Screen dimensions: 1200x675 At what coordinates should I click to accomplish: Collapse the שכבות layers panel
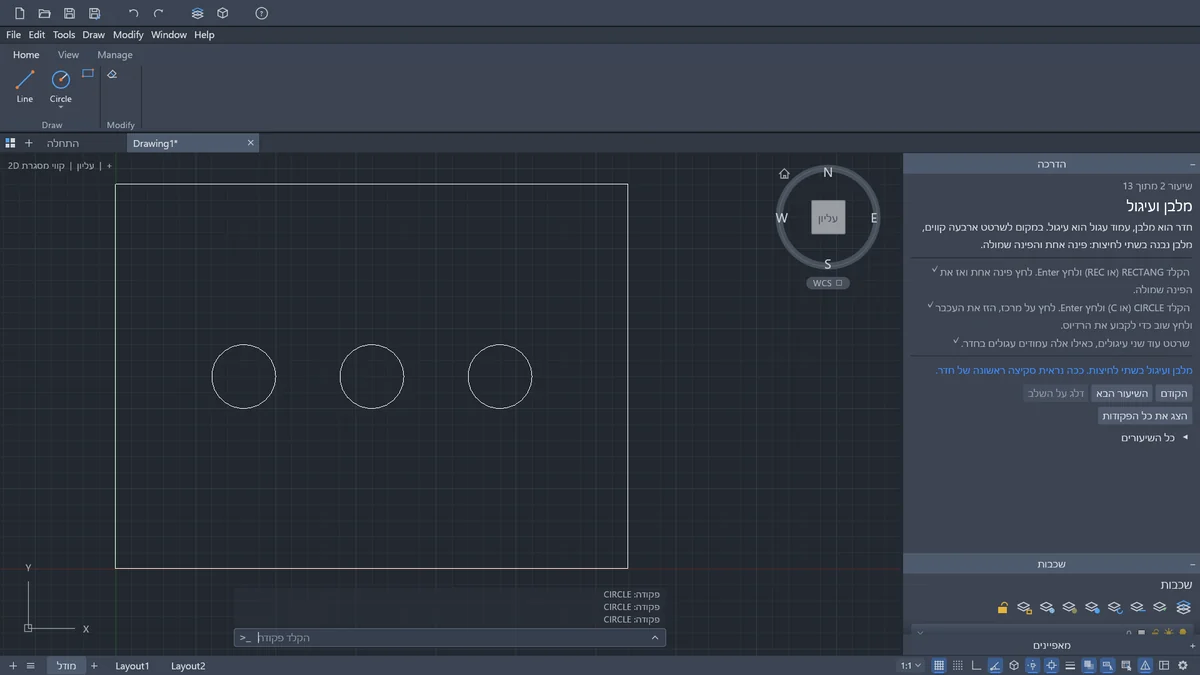[1192, 564]
